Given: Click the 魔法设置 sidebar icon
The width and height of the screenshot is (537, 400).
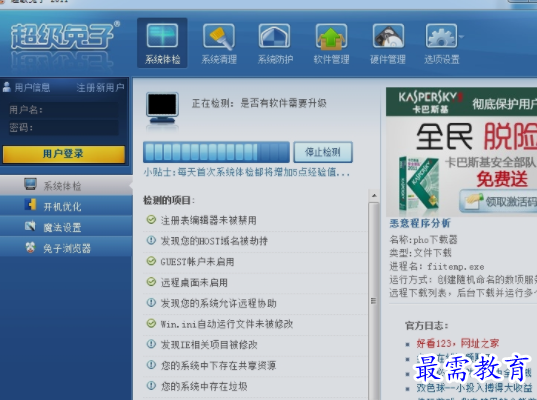Looking at the screenshot, I should pos(30,226).
